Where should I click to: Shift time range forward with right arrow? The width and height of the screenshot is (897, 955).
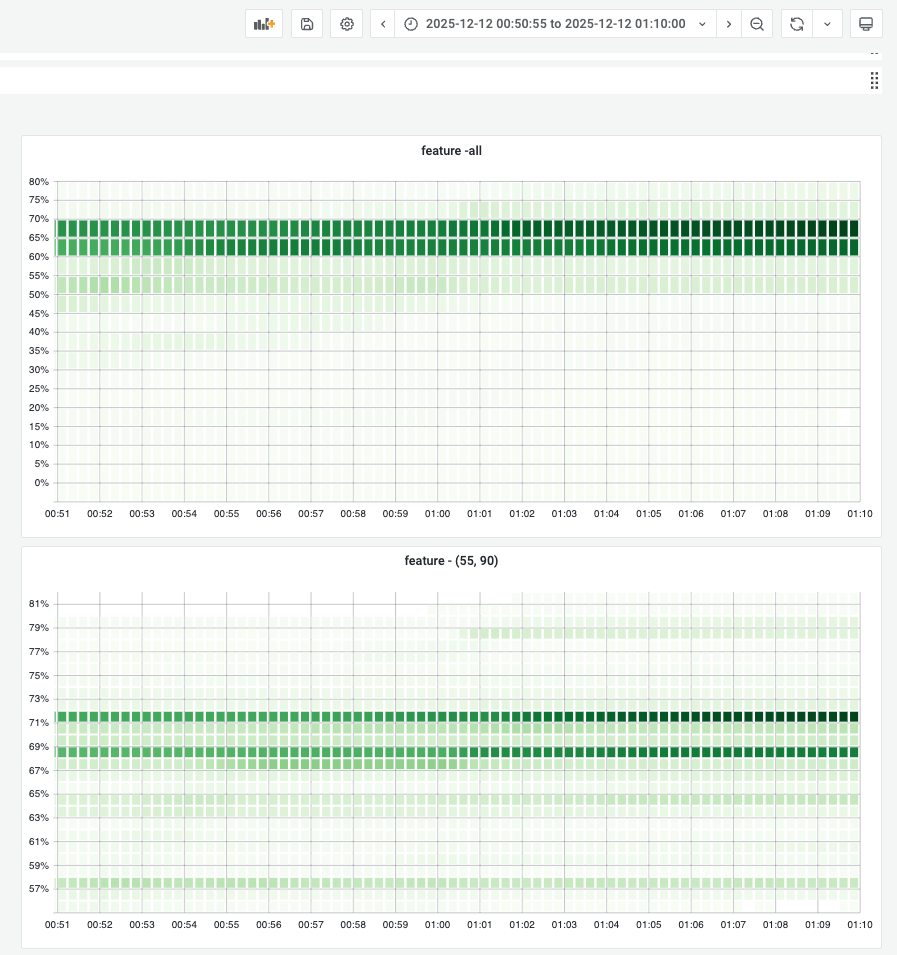(729, 24)
